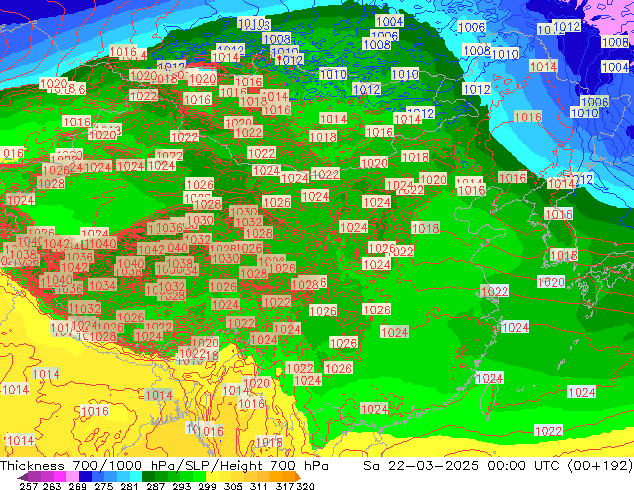Viewport: 634px width, 490px height.
Task: Click the purple arrow tip starting the legend
Action: (x=22, y=477)
